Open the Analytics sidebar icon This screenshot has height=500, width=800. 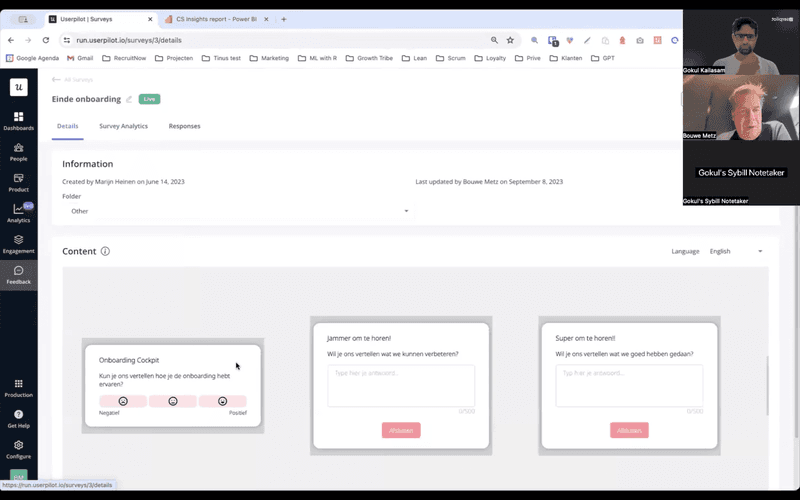(x=18, y=210)
